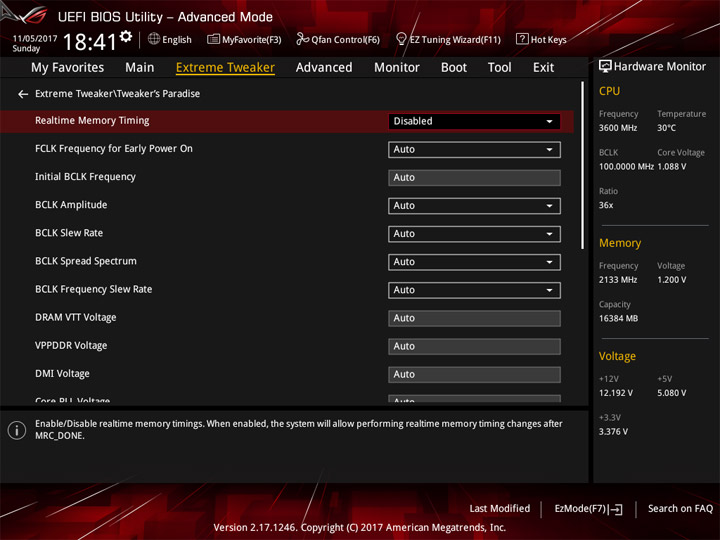Expand the BCLK Amplitude dropdown
Image resolution: width=720 pixels, height=540 pixels.
pyautogui.click(x=474, y=206)
